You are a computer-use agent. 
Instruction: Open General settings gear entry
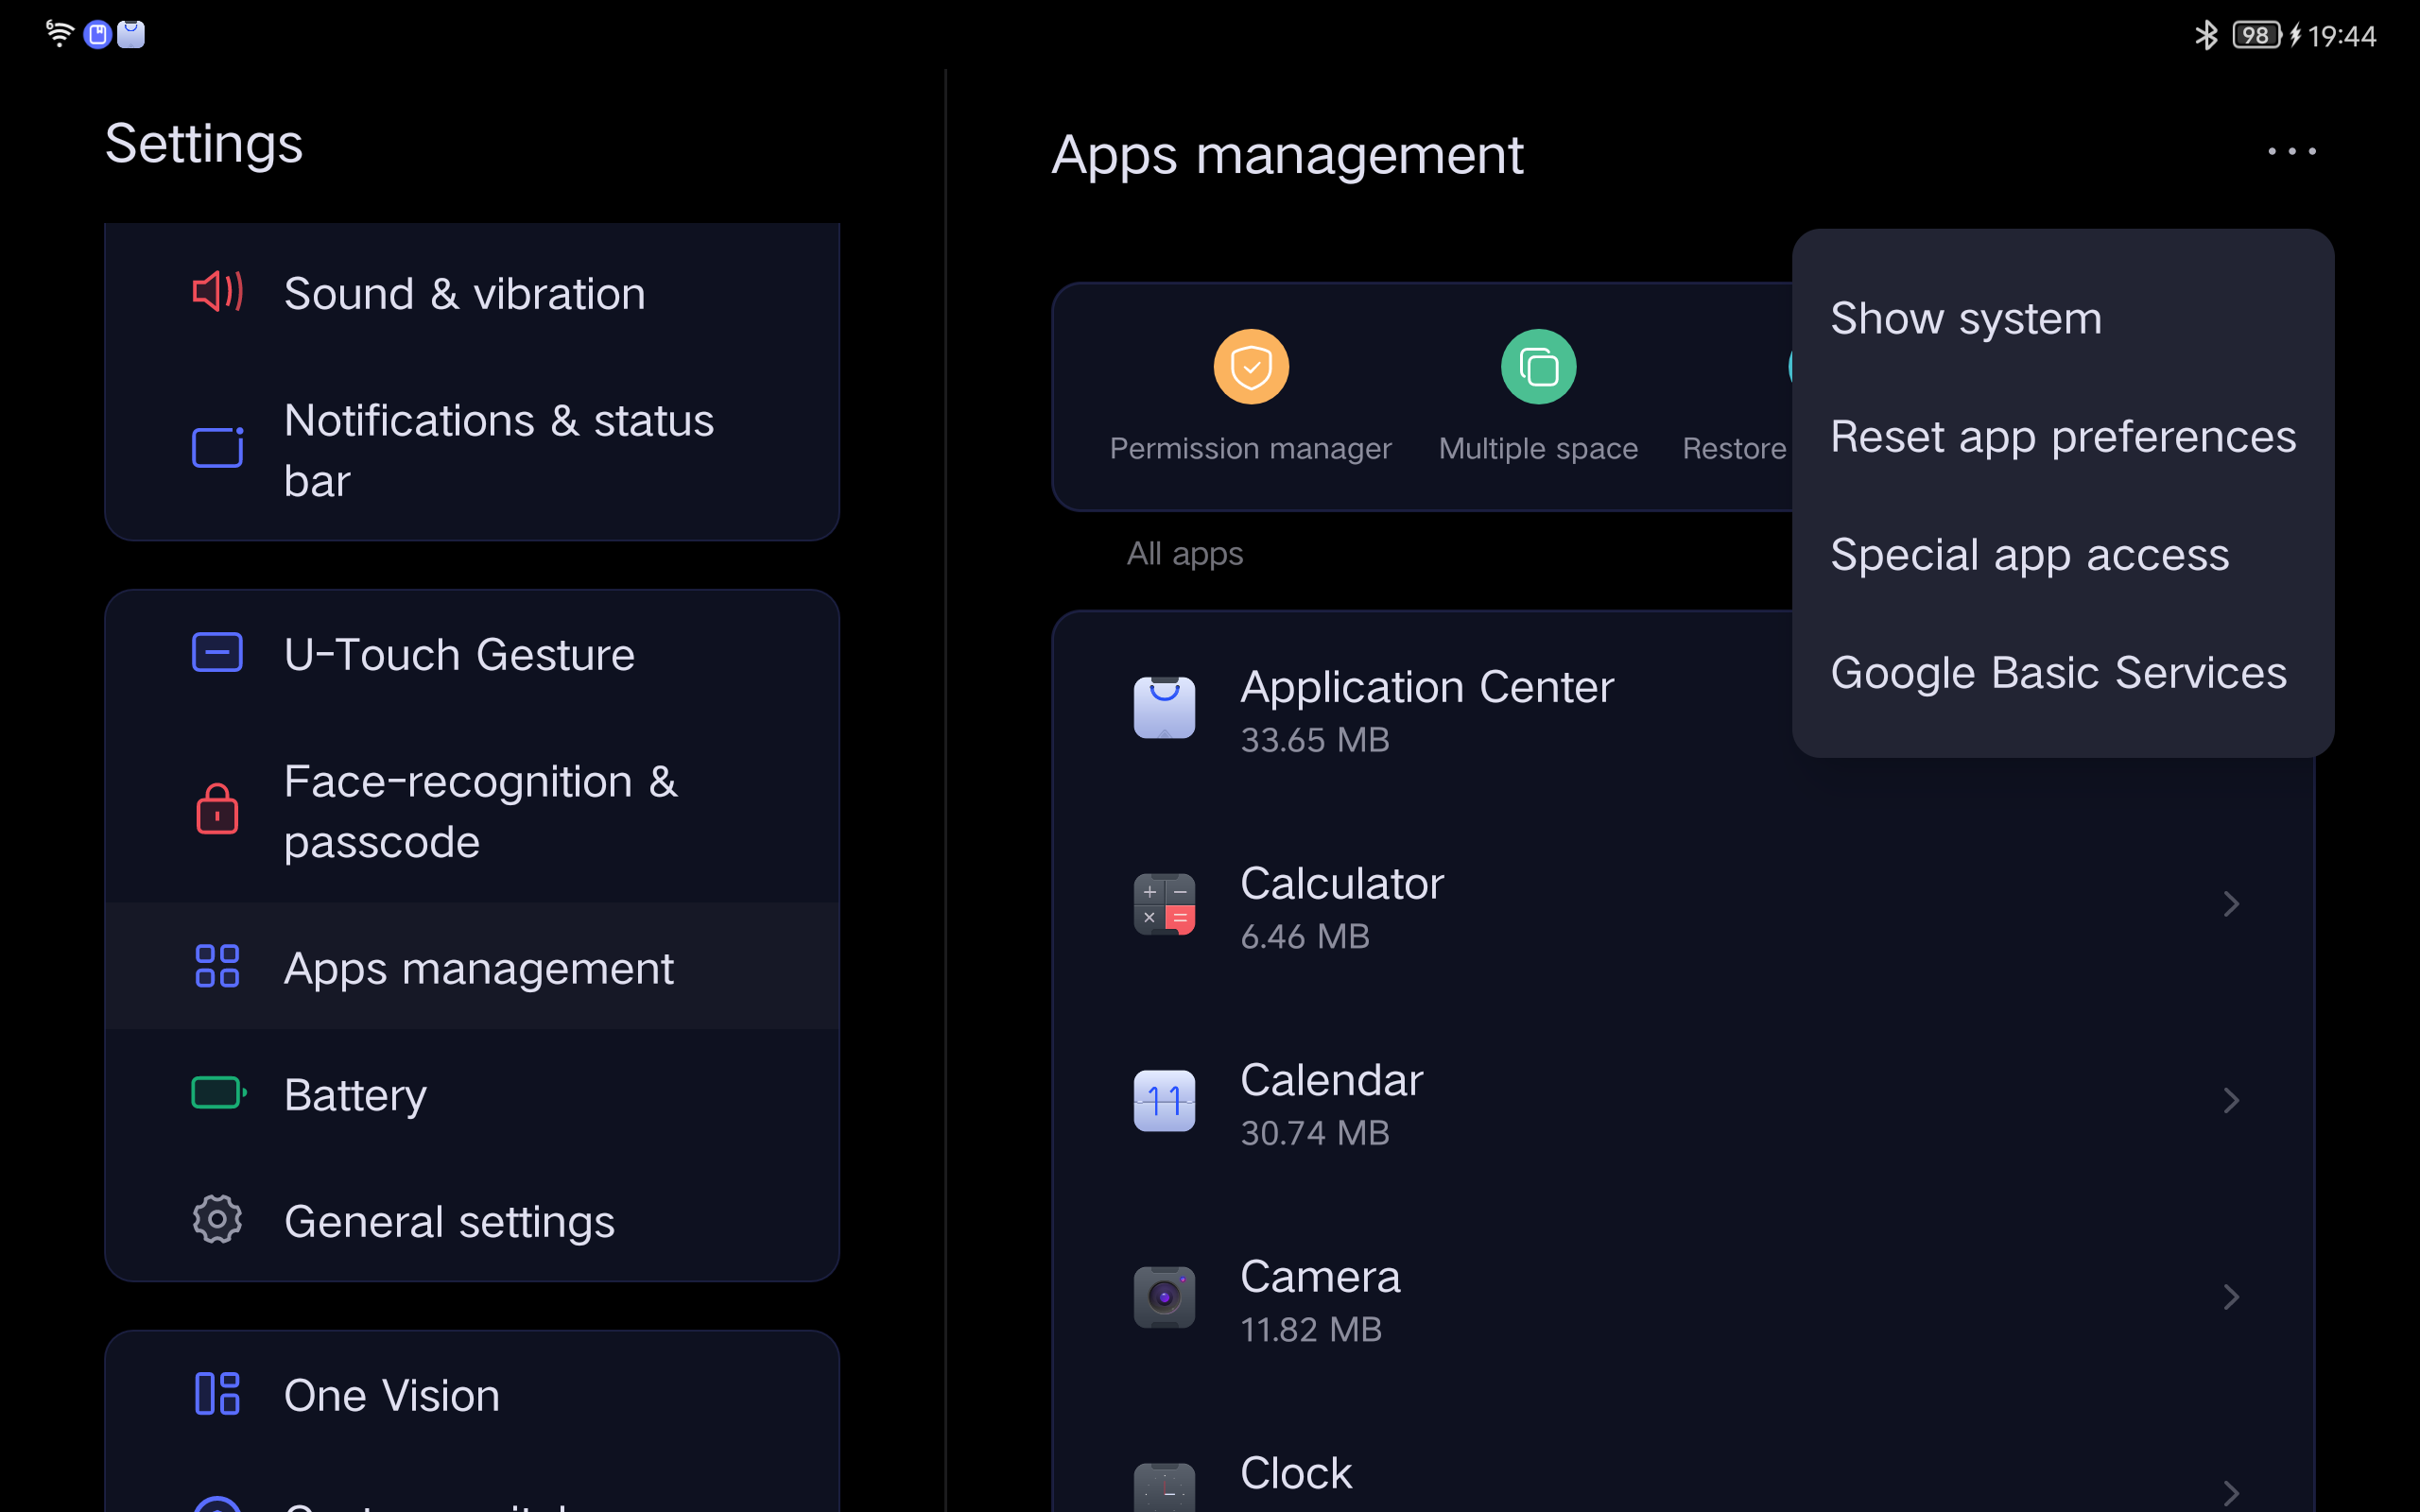[x=448, y=1221]
